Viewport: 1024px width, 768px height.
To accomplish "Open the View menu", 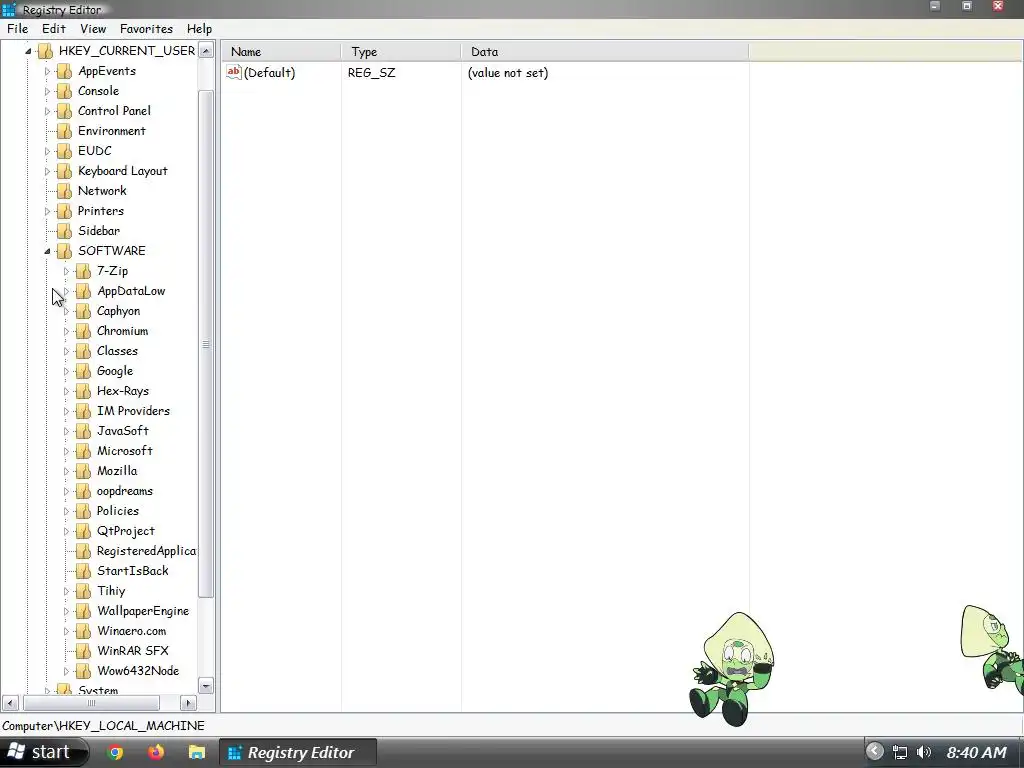I will coord(93,29).
